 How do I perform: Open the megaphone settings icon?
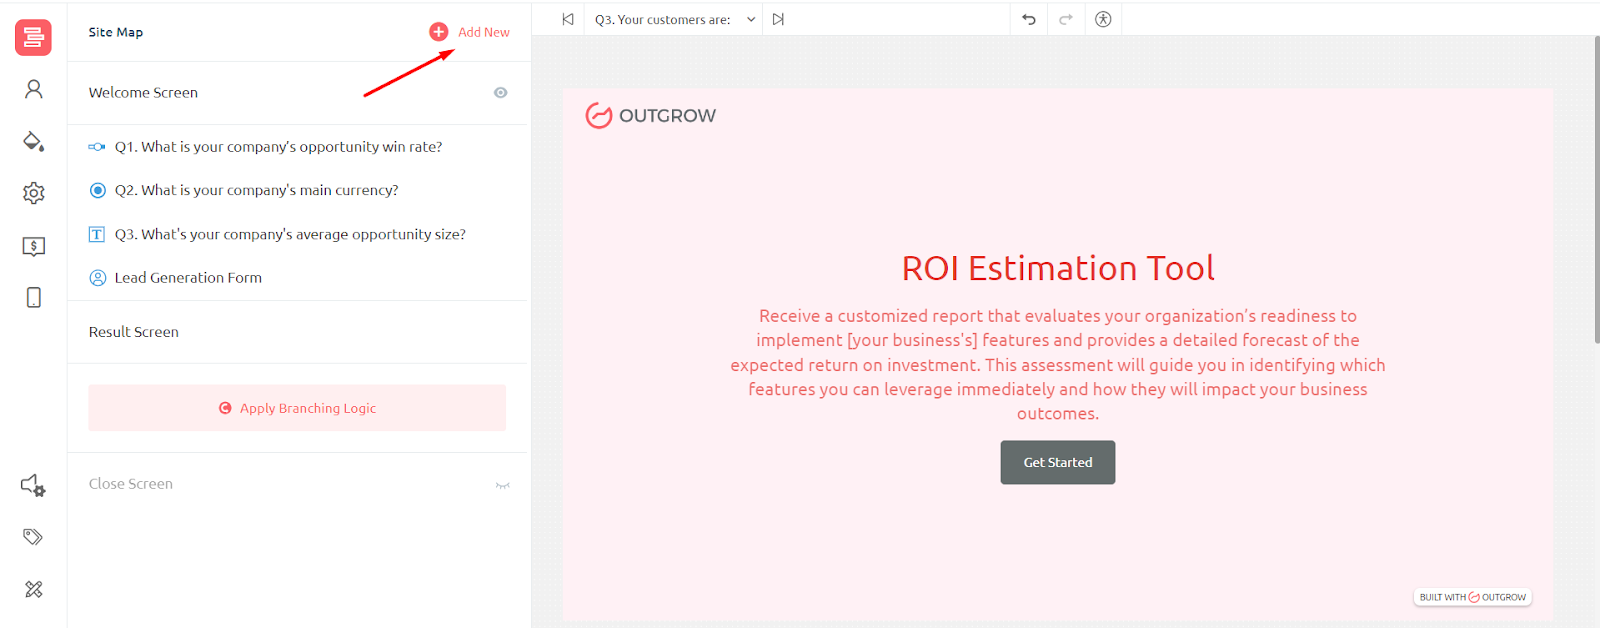(33, 486)
